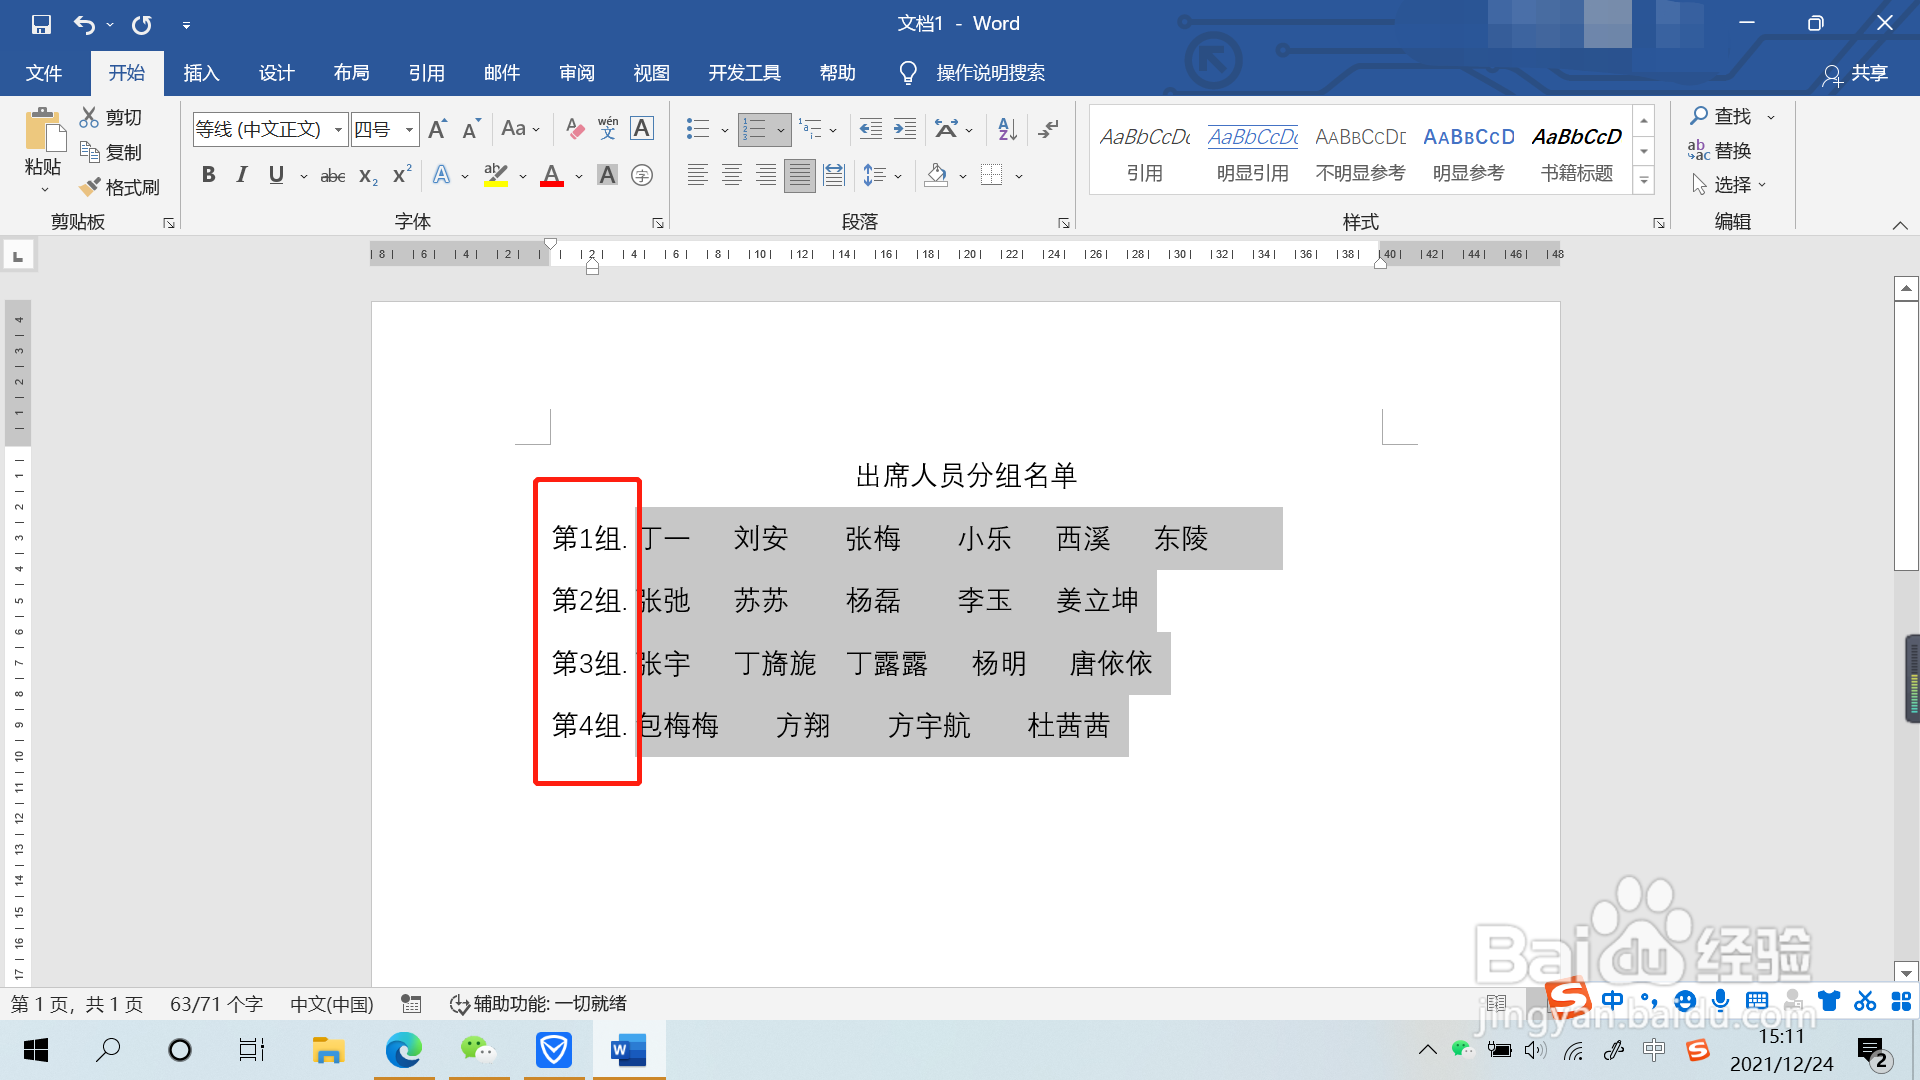Click the Increase Indent icon
Image resolution: width=1920 pixels, height=1080 pixels.
click(905, 129)
